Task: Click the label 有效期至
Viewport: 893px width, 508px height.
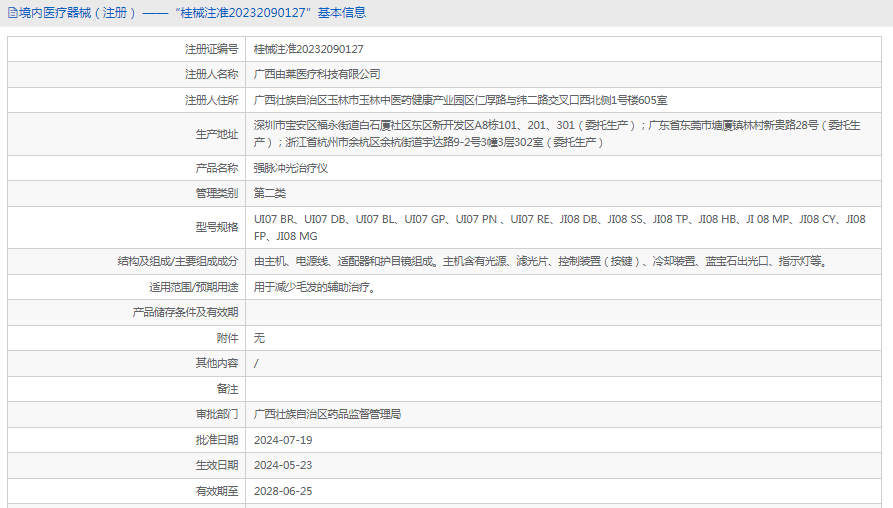Action: point(217,491)
